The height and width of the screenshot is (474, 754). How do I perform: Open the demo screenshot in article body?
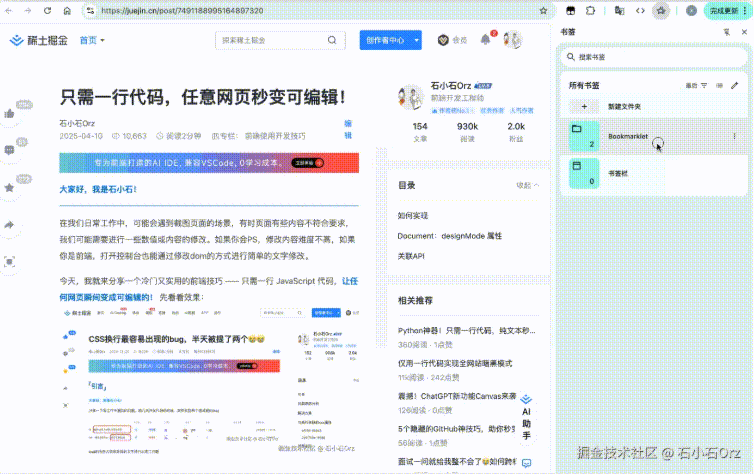(x=211, y=381)
